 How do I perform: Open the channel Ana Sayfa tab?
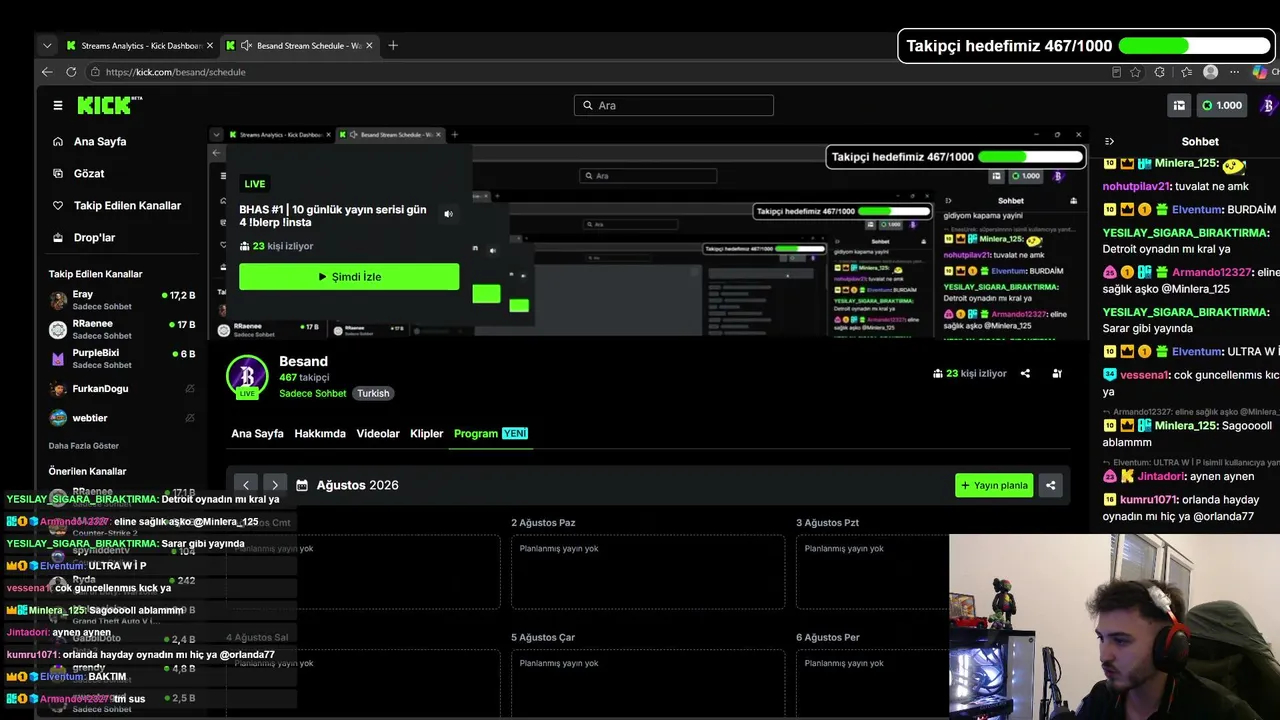(257, 434)
